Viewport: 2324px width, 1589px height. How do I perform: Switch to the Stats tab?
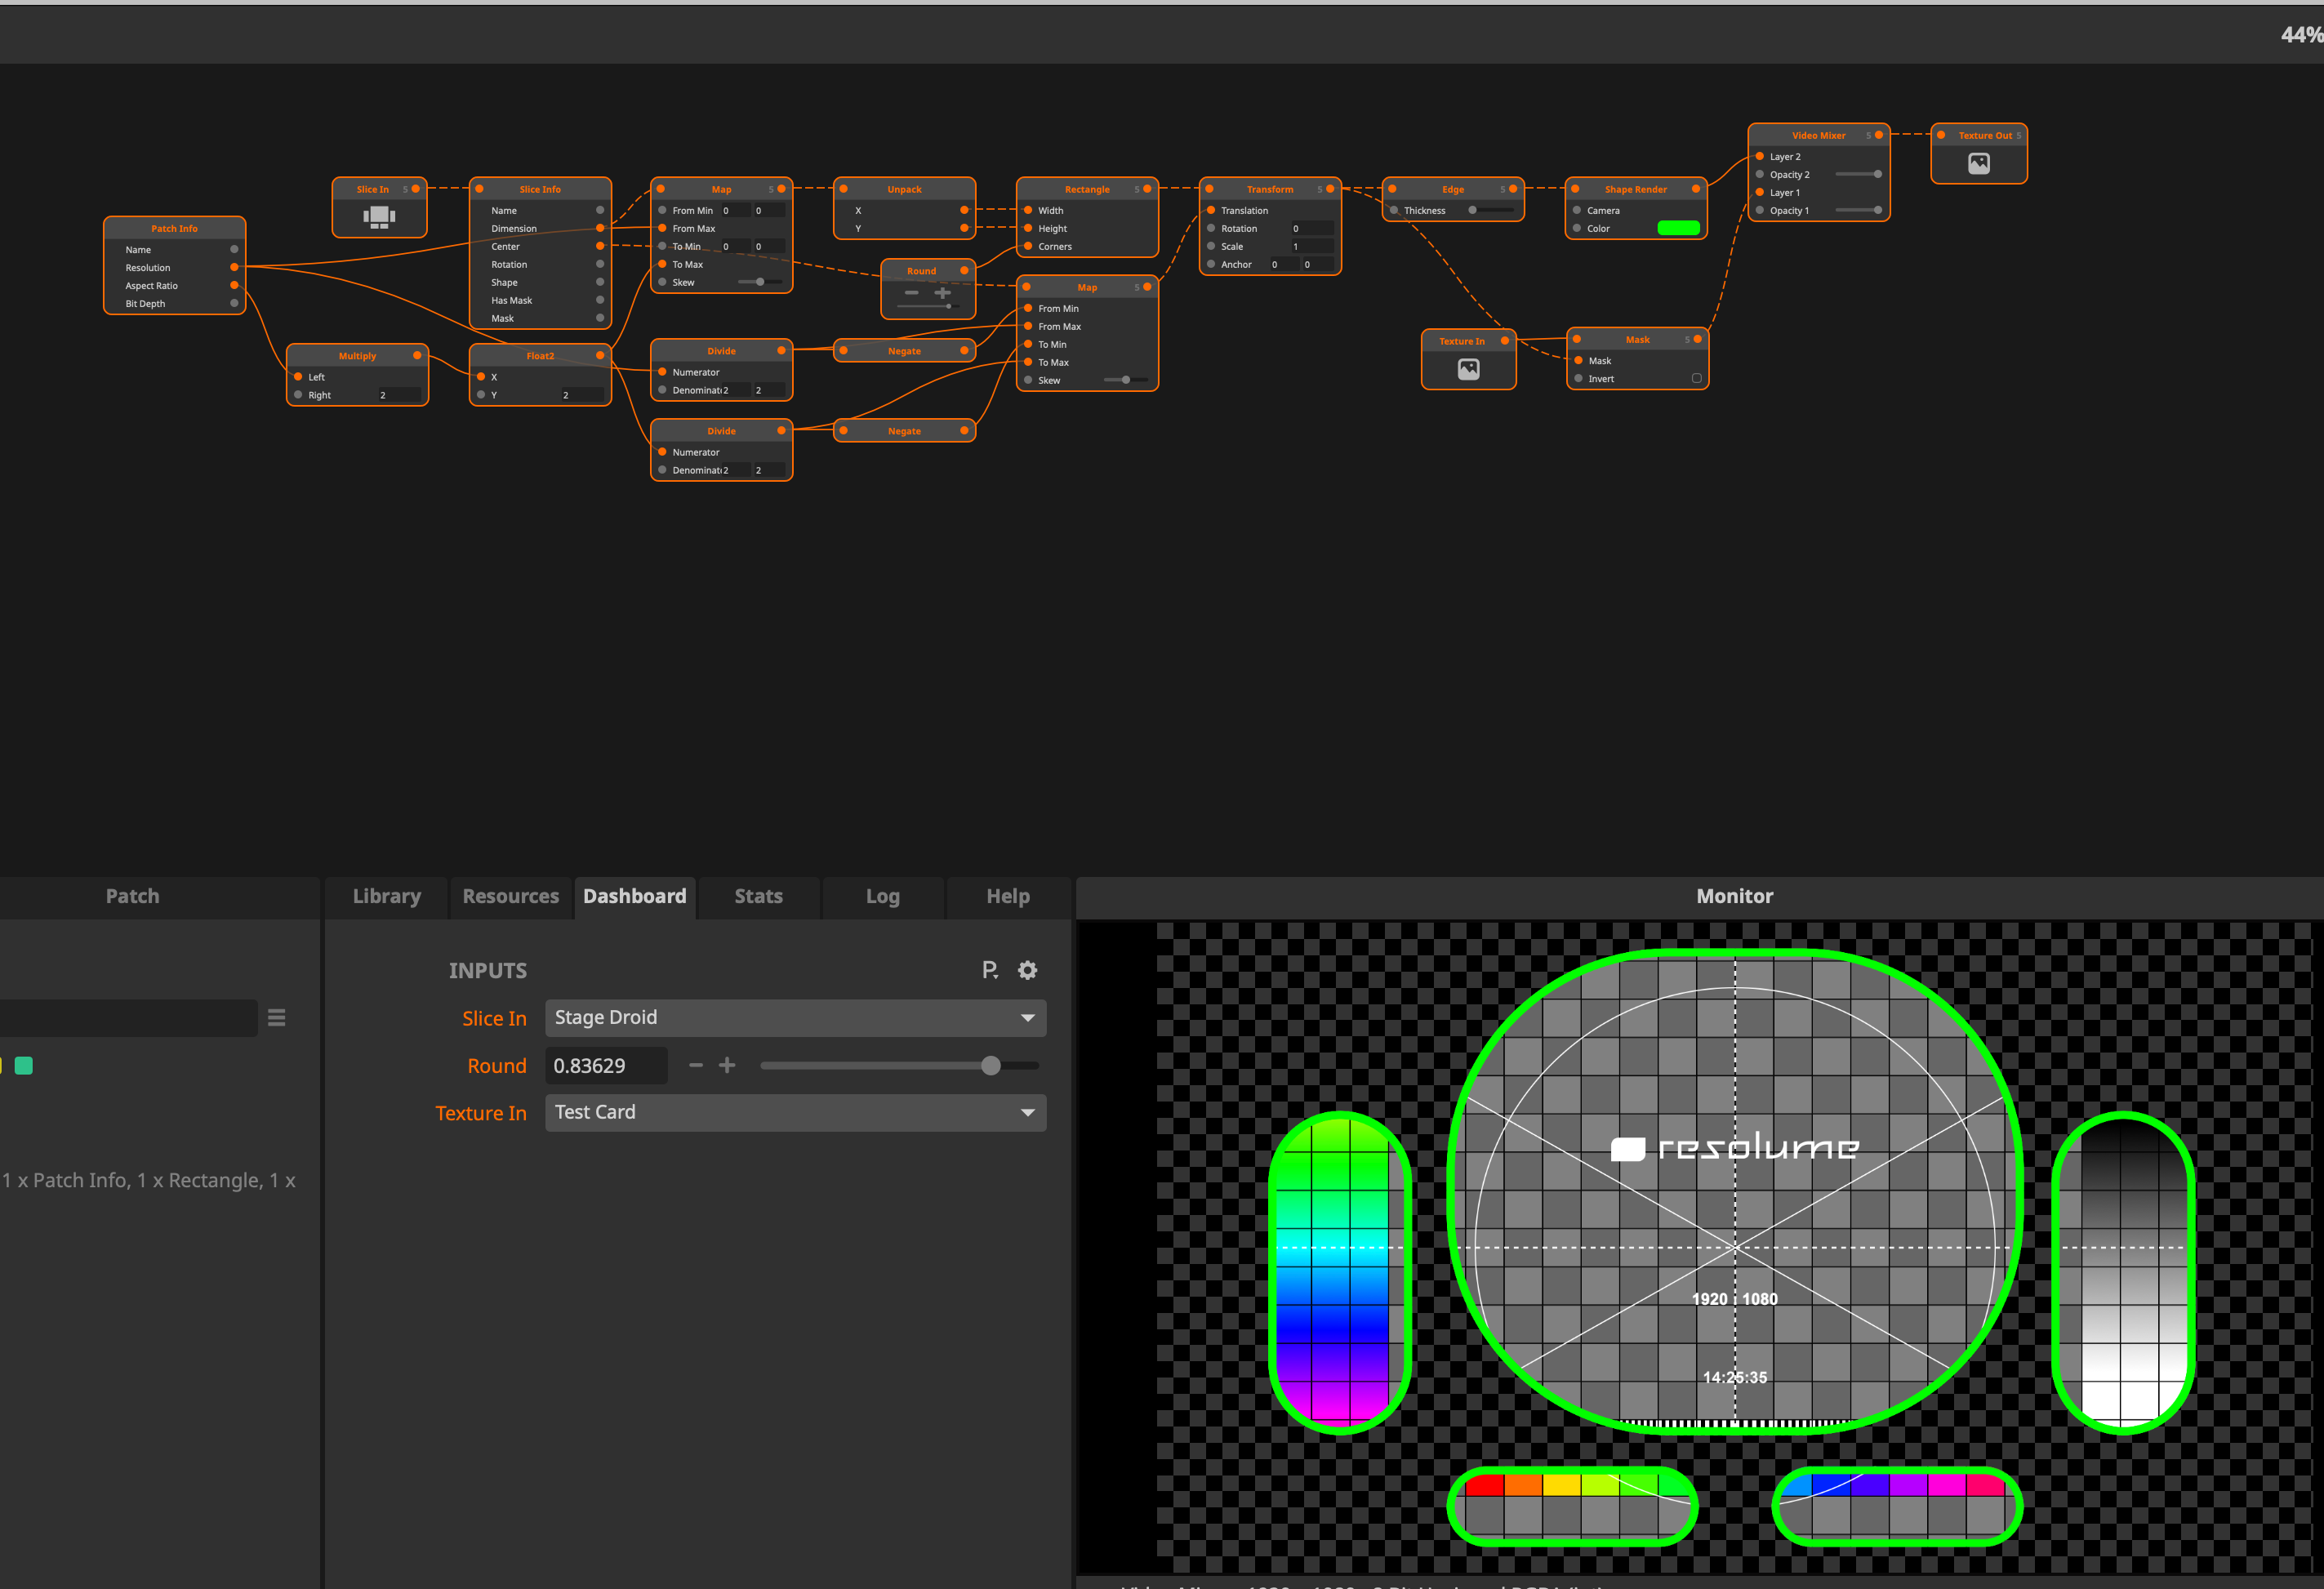tap(758, 897)
